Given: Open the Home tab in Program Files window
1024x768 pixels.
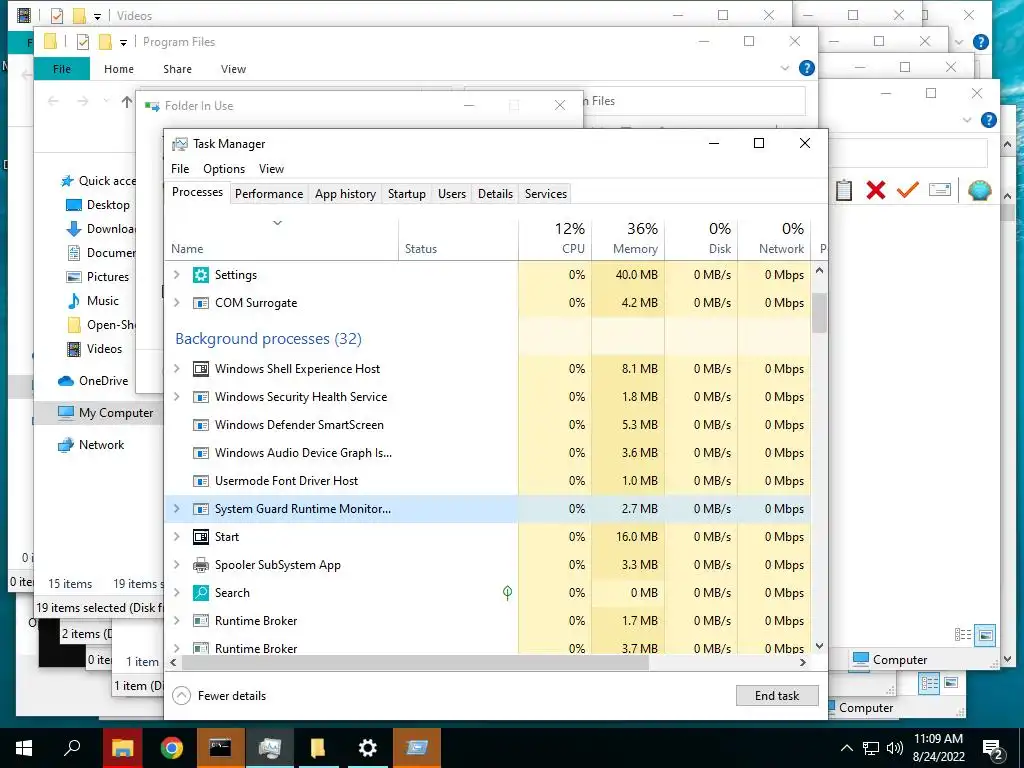Looking at the screenshot, I should [119, 69].
